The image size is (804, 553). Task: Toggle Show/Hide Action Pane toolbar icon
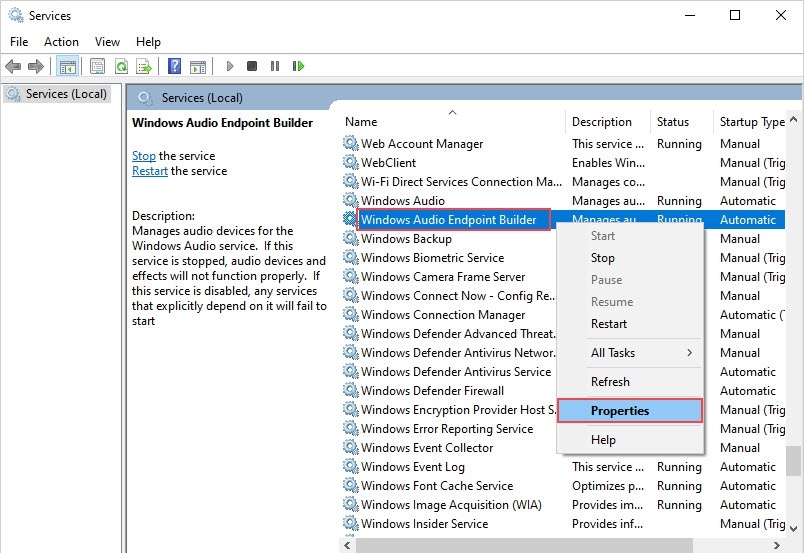(198, 66)
